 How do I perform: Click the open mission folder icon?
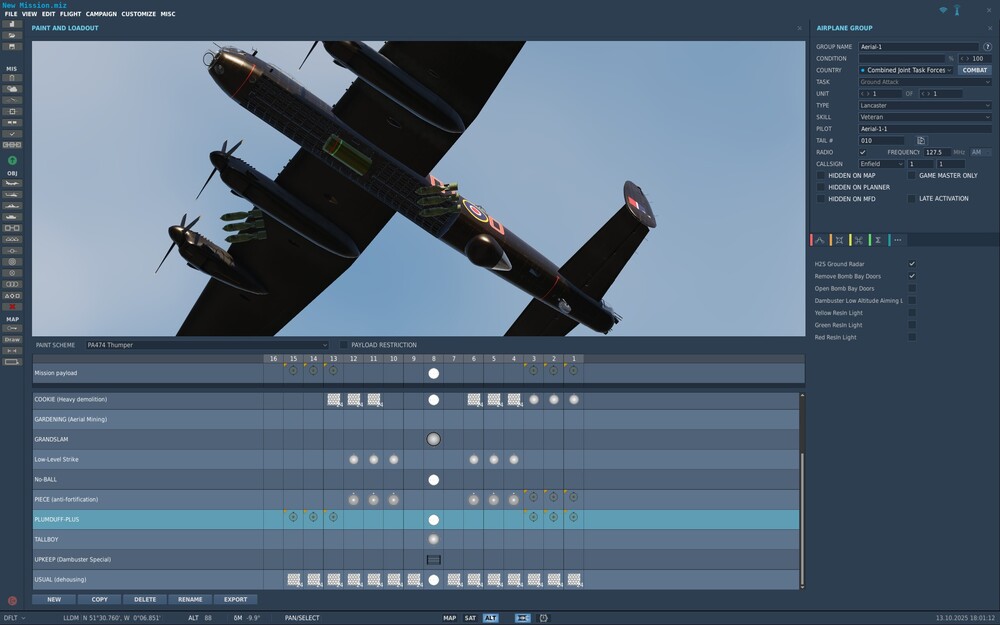point(11,36)
